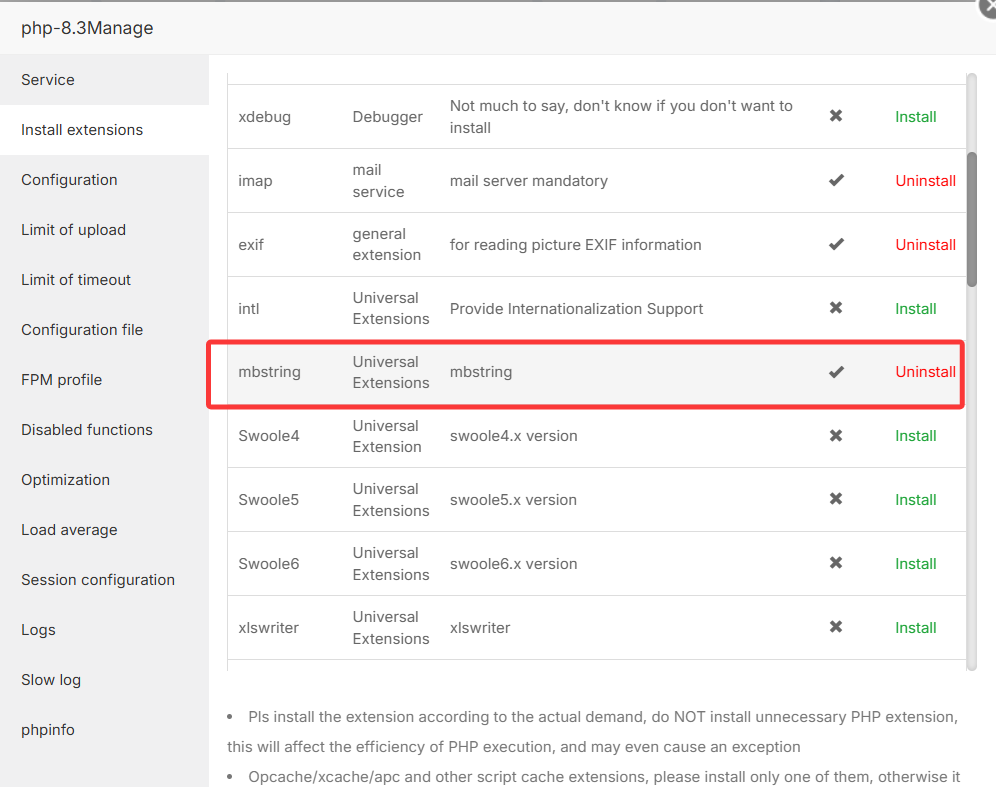
Task: Click the exif installed checkmark icon
Action: [836, 244]
